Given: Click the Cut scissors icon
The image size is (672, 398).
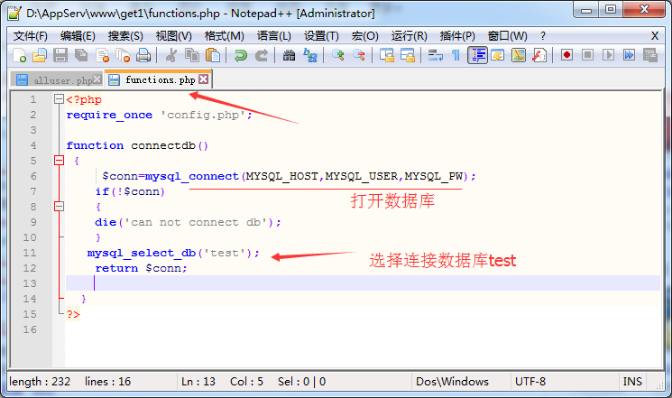Looking at the screenshot, I should 171,55.
